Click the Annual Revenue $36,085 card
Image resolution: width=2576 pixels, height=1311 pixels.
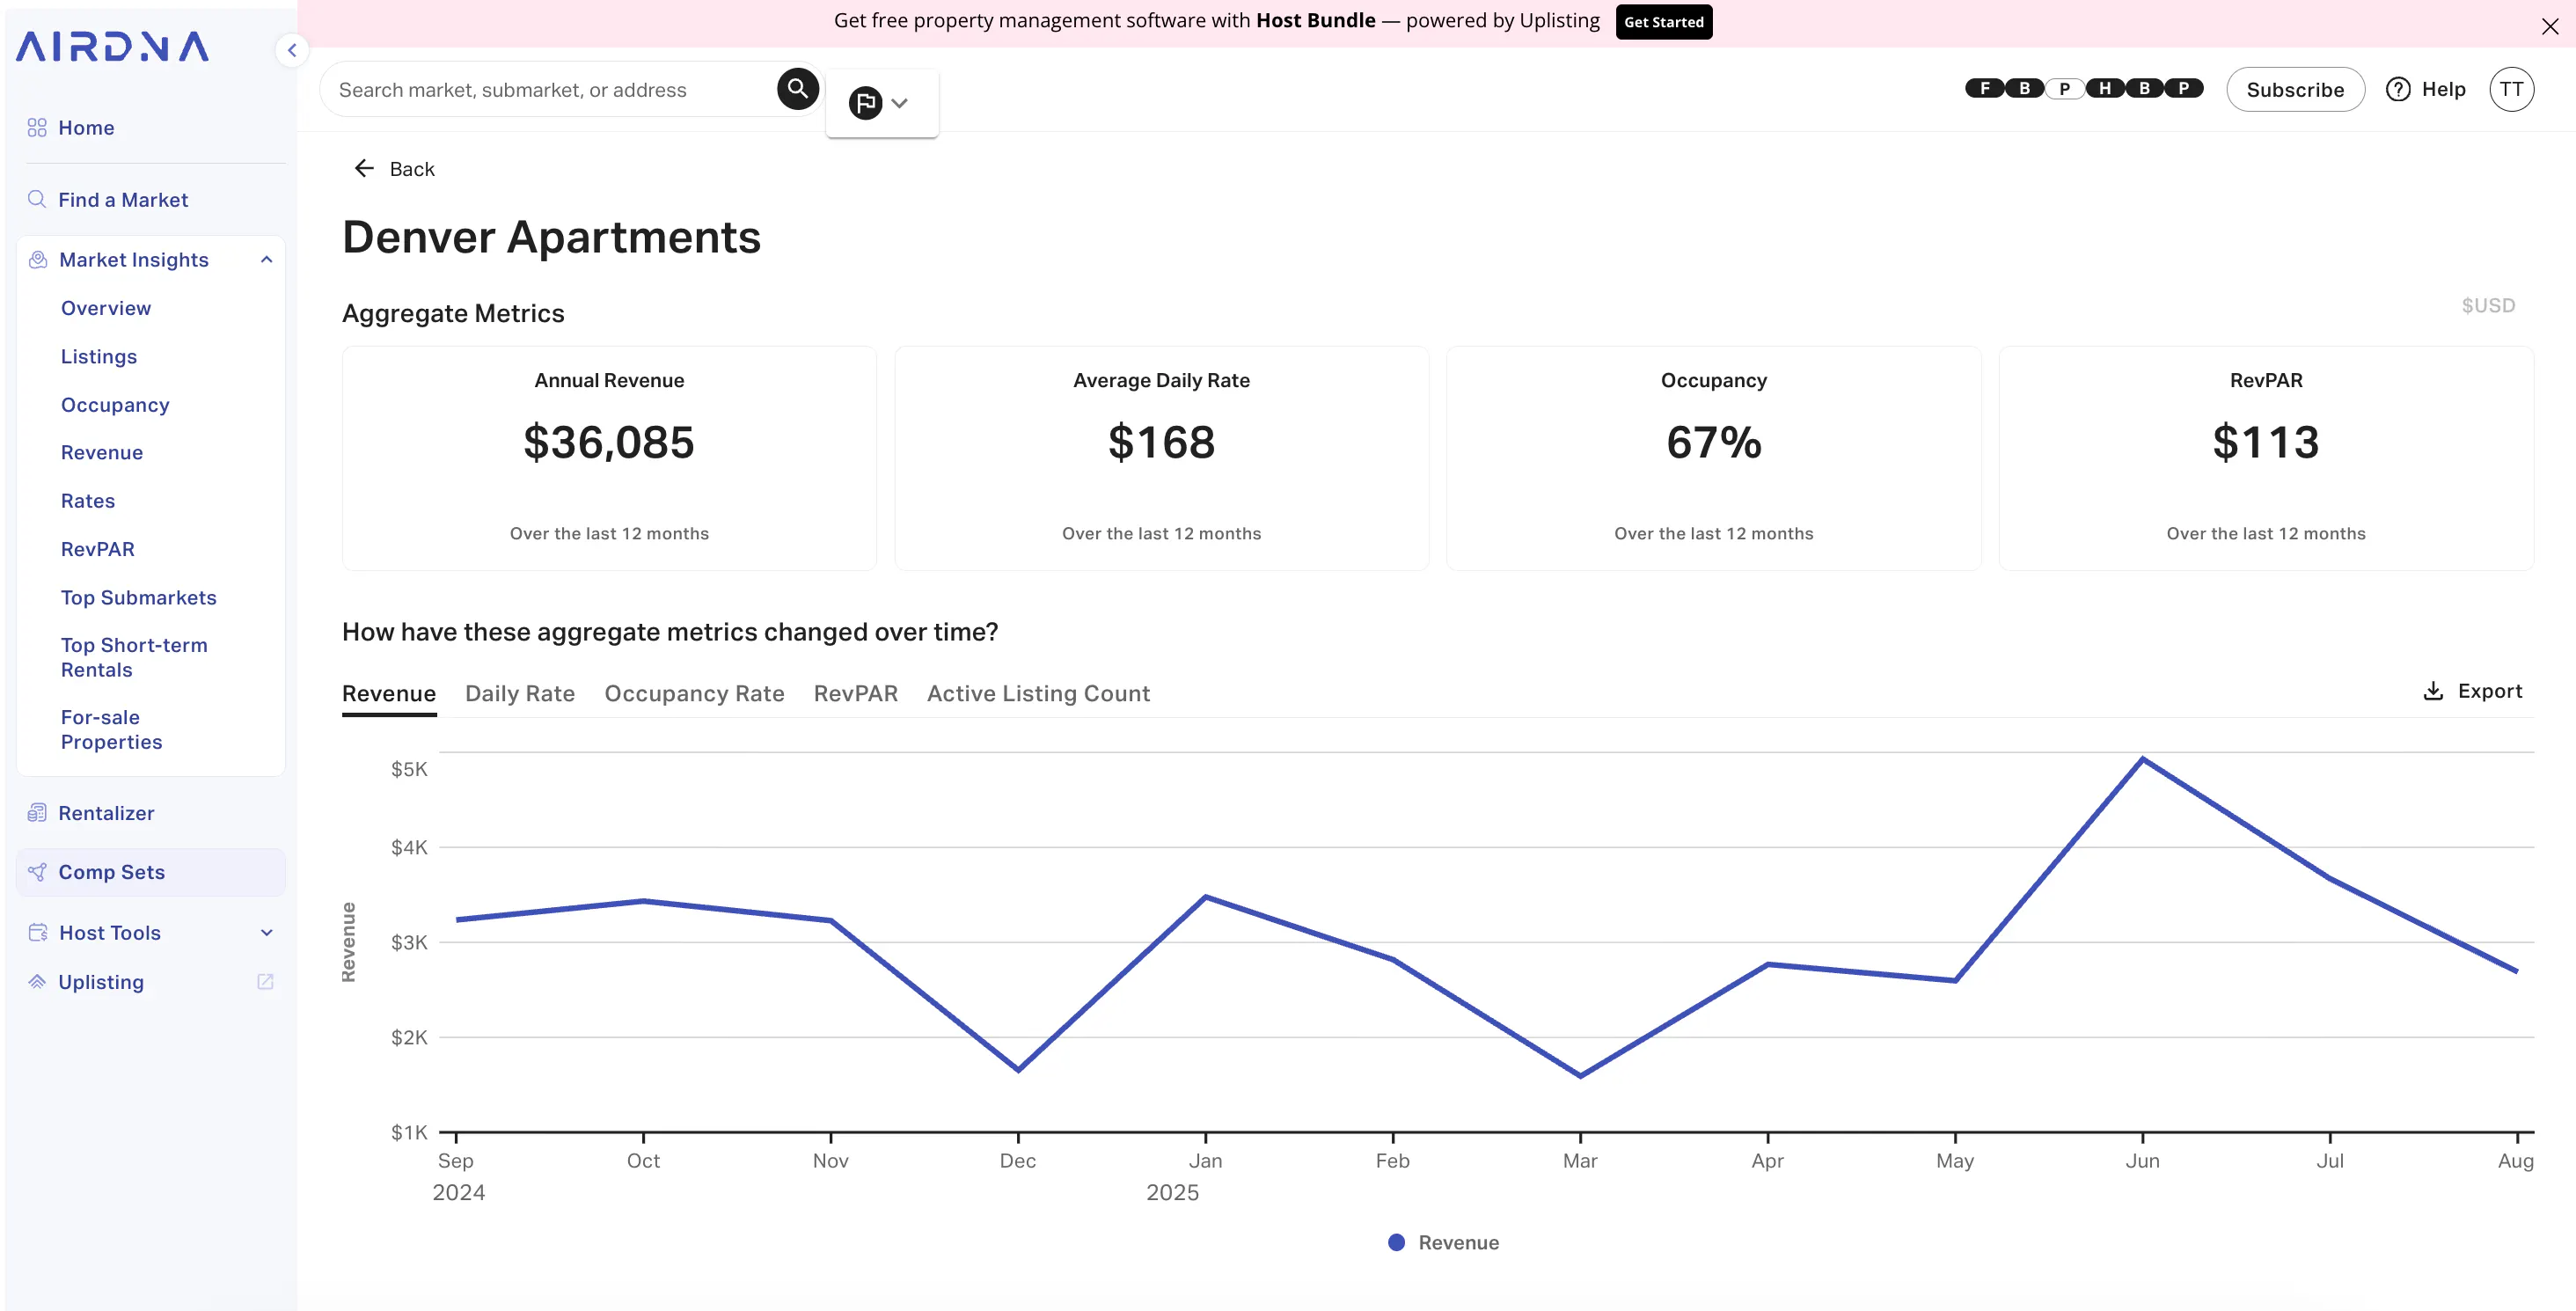pyautogui.click(x=609, y=458)
